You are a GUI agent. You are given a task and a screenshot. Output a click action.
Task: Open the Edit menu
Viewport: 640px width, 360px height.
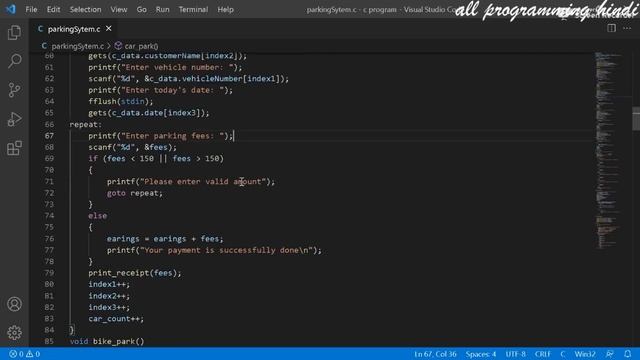click(x=53, y=9)
